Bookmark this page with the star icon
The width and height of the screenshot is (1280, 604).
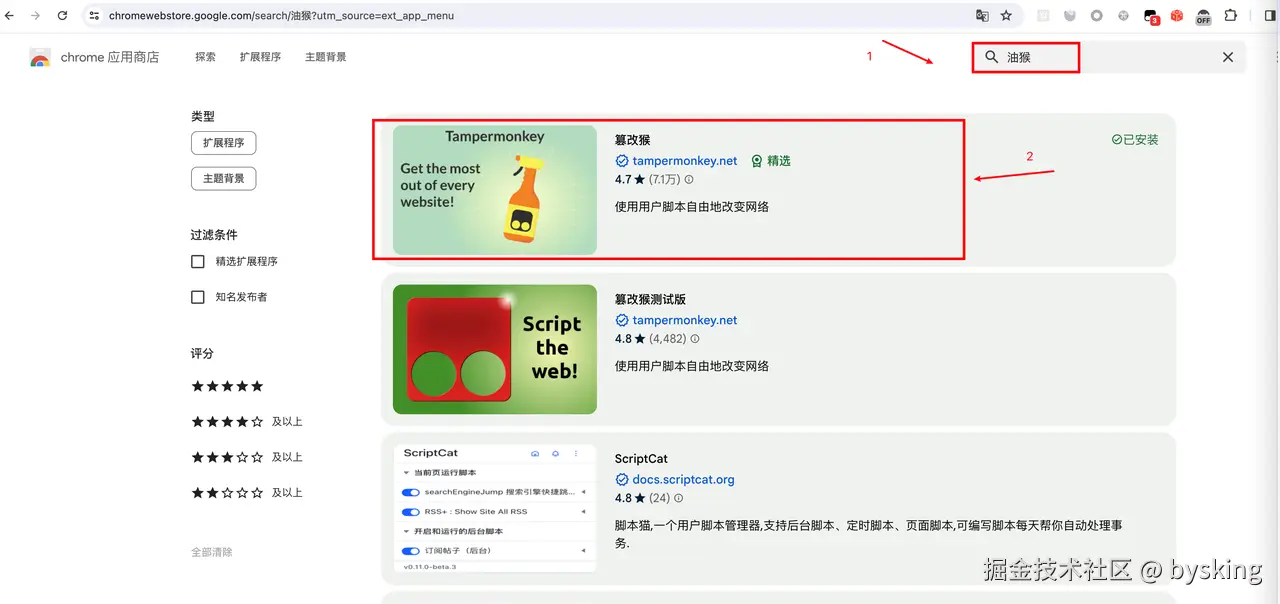[1006, 16]
